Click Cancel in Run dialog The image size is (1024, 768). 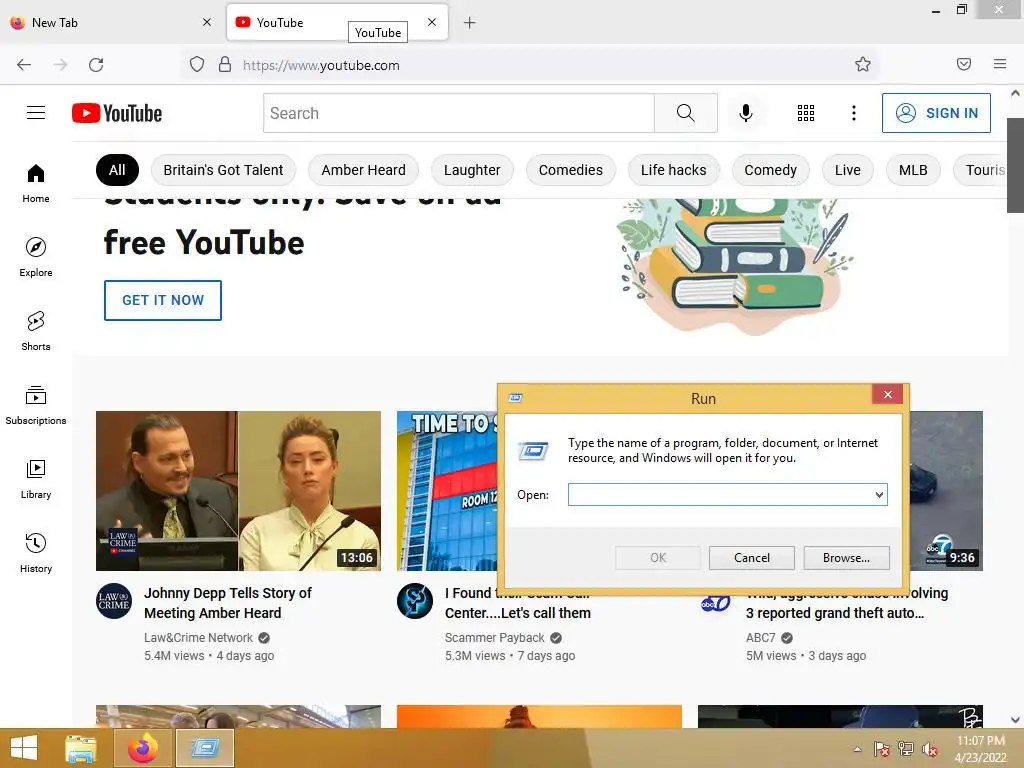752,558
